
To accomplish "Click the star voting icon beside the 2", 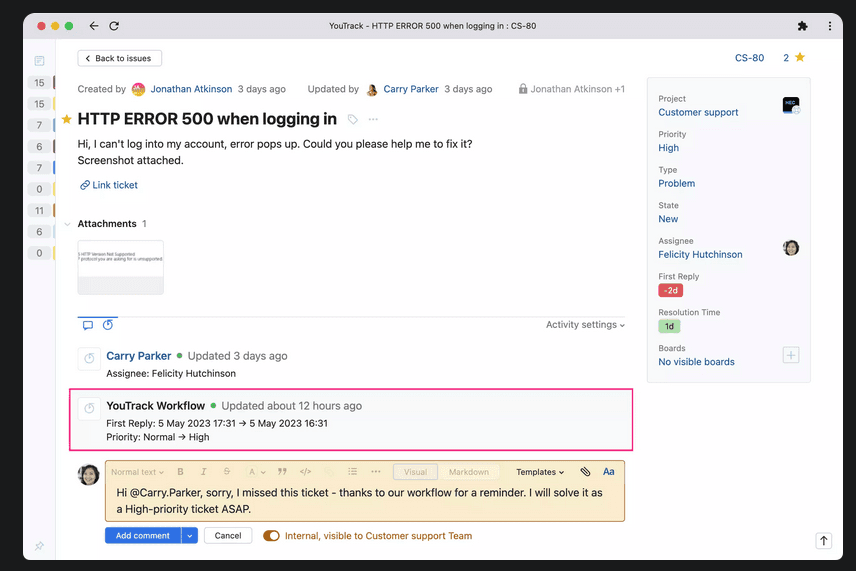I will pos(800,57).
